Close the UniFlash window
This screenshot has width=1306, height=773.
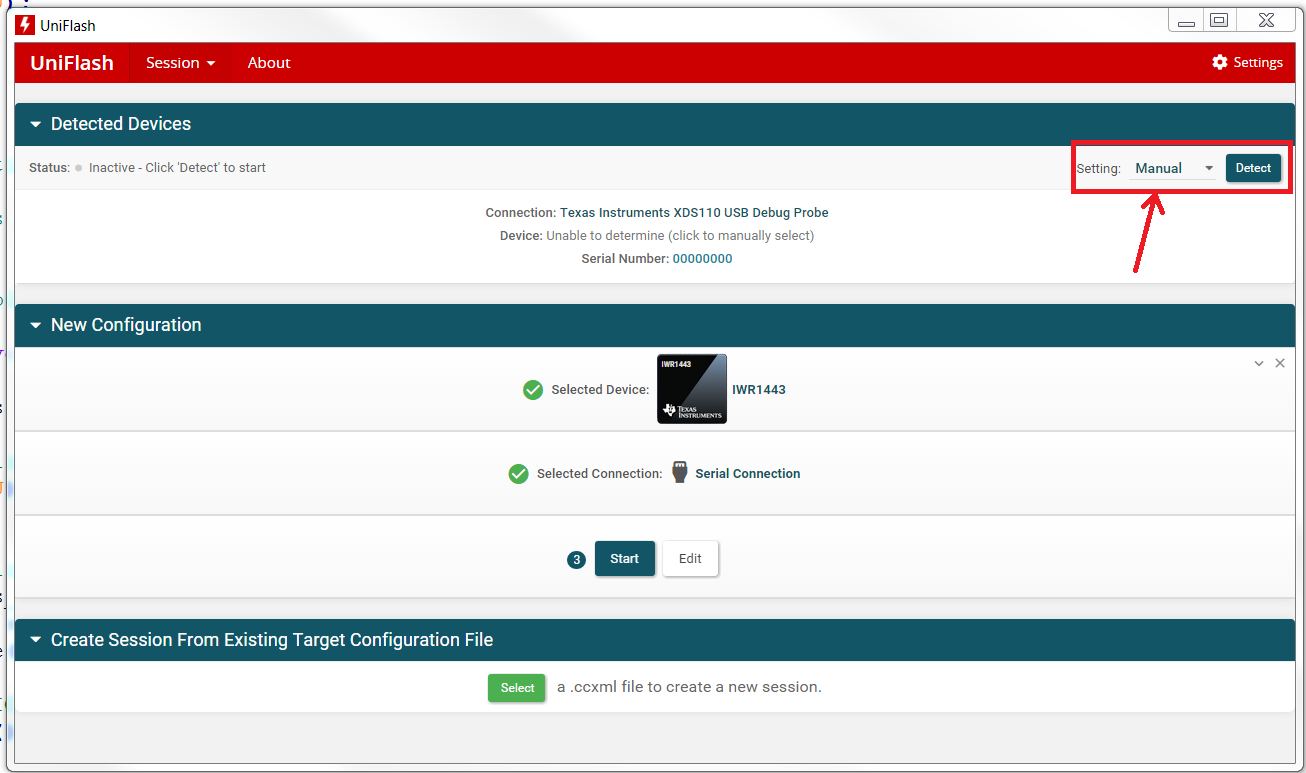pos(1266,20)
